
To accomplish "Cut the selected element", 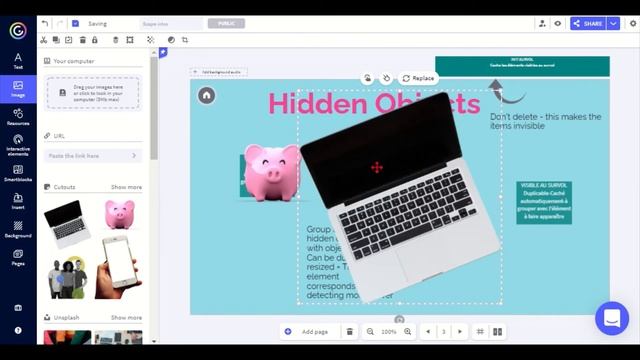I will point(44,40).
